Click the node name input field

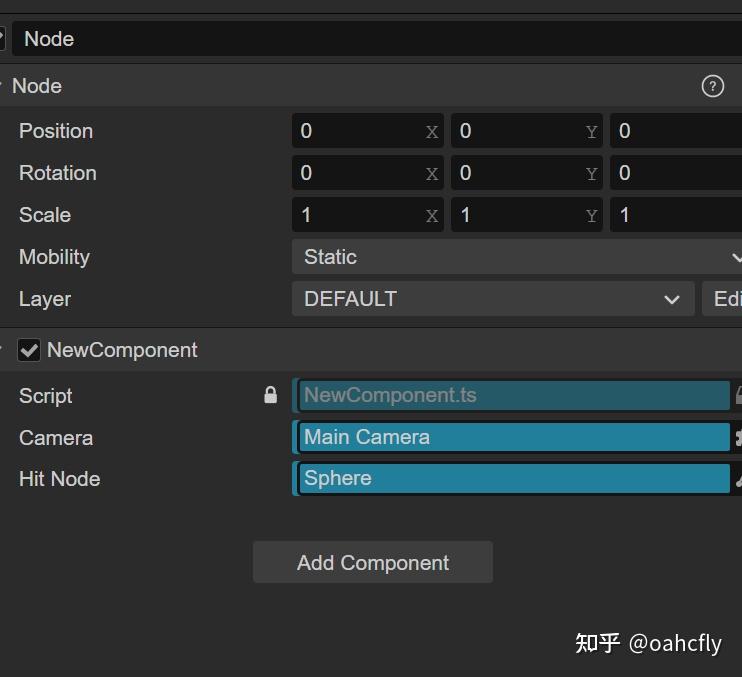[x=376, y=39]
